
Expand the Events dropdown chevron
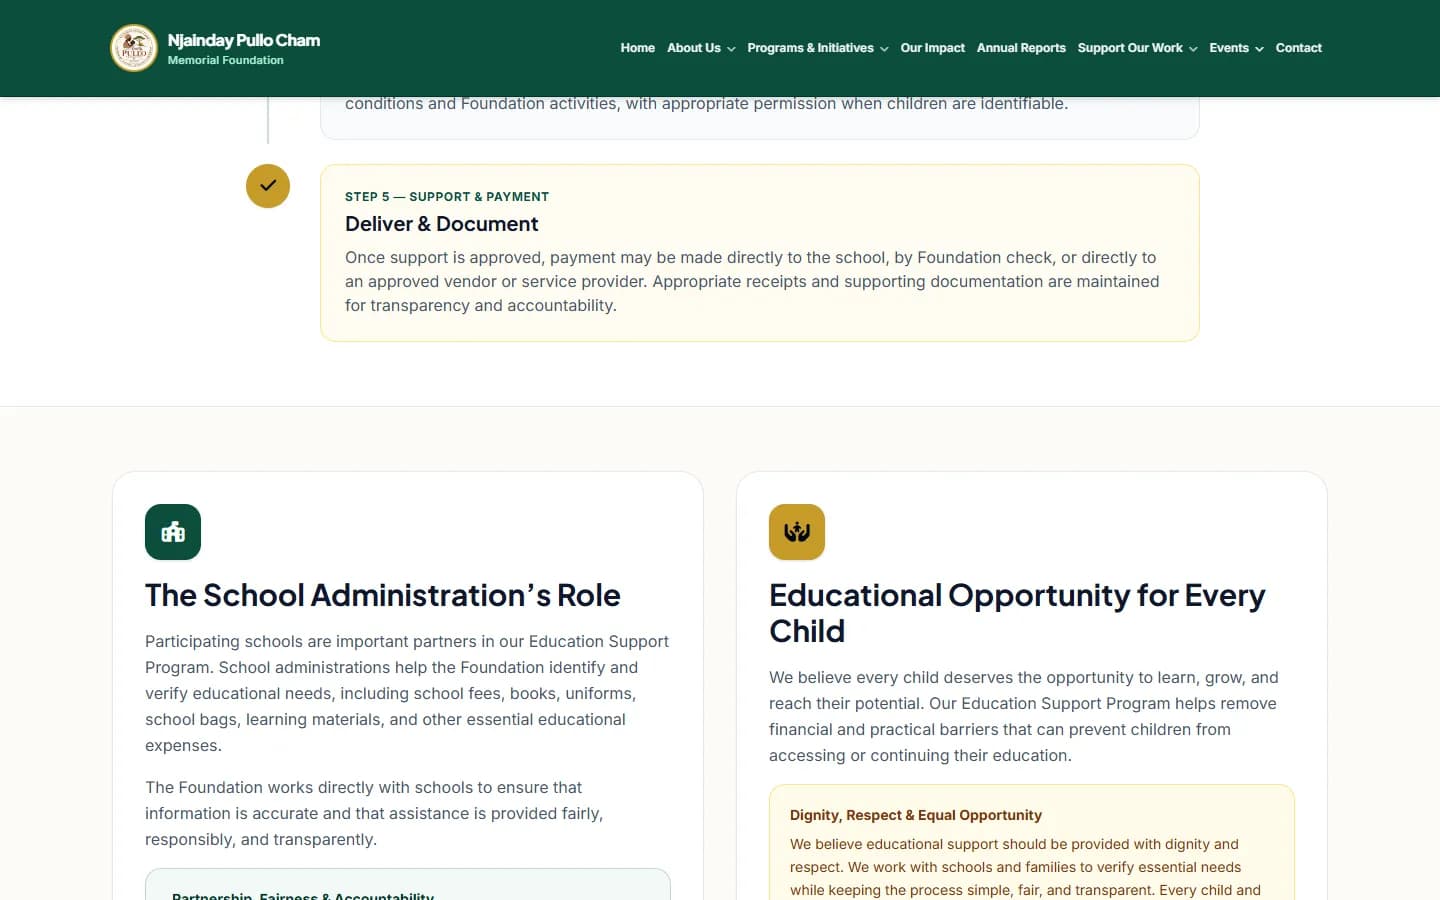tap(1259, 49)
